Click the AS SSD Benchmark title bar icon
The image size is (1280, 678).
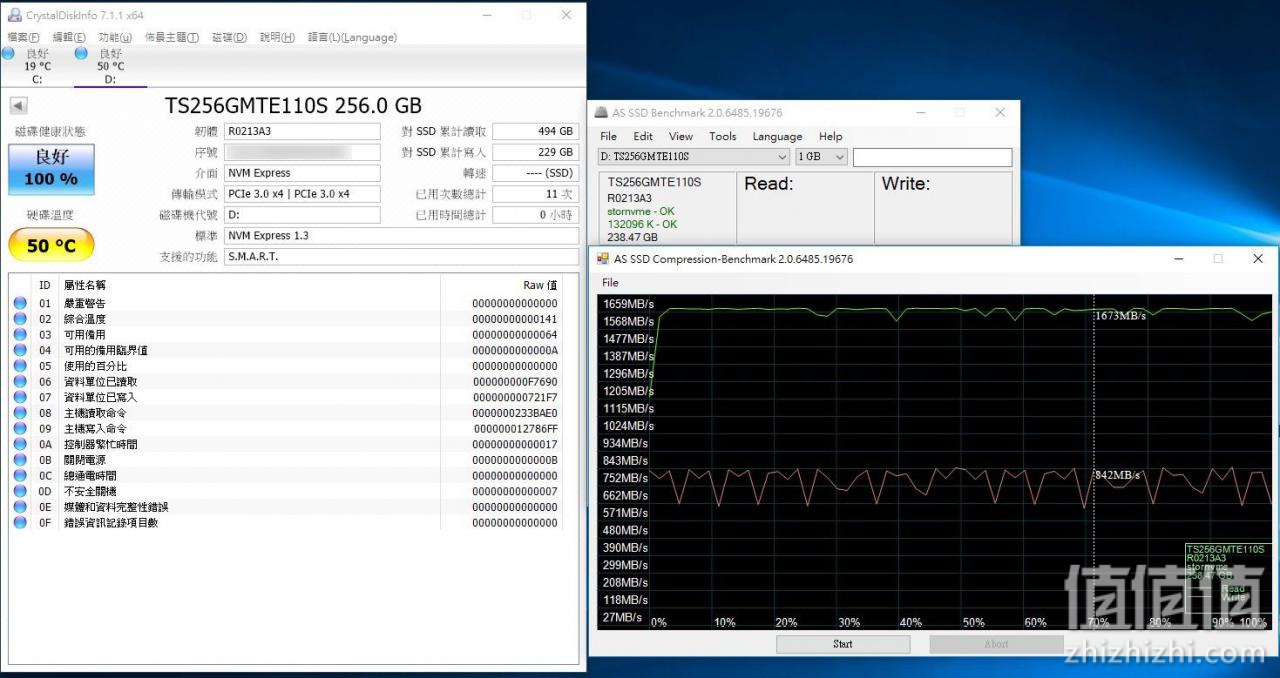pos(602,113)
